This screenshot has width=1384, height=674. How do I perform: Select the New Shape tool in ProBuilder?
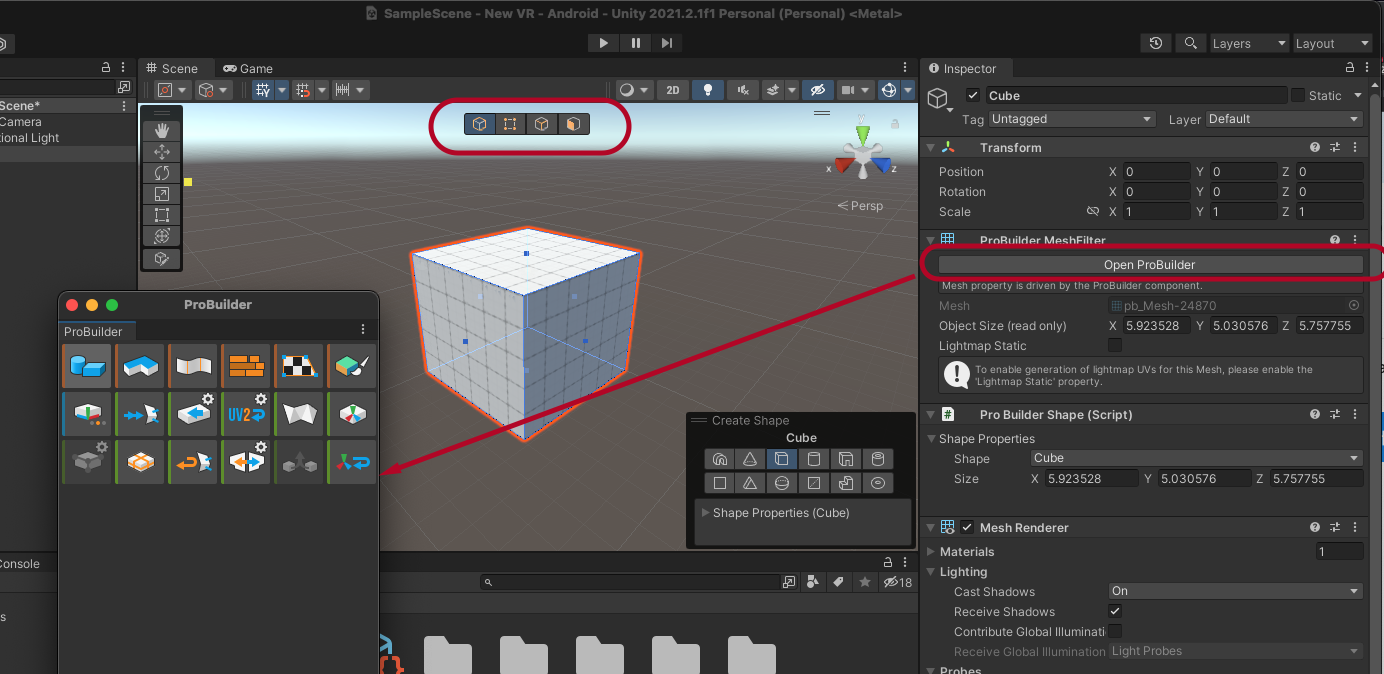pyautogui.click(x=87, y=365)
